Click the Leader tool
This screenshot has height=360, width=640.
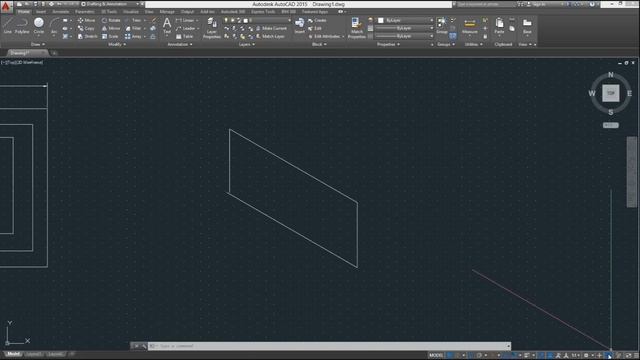click(185, 28)
